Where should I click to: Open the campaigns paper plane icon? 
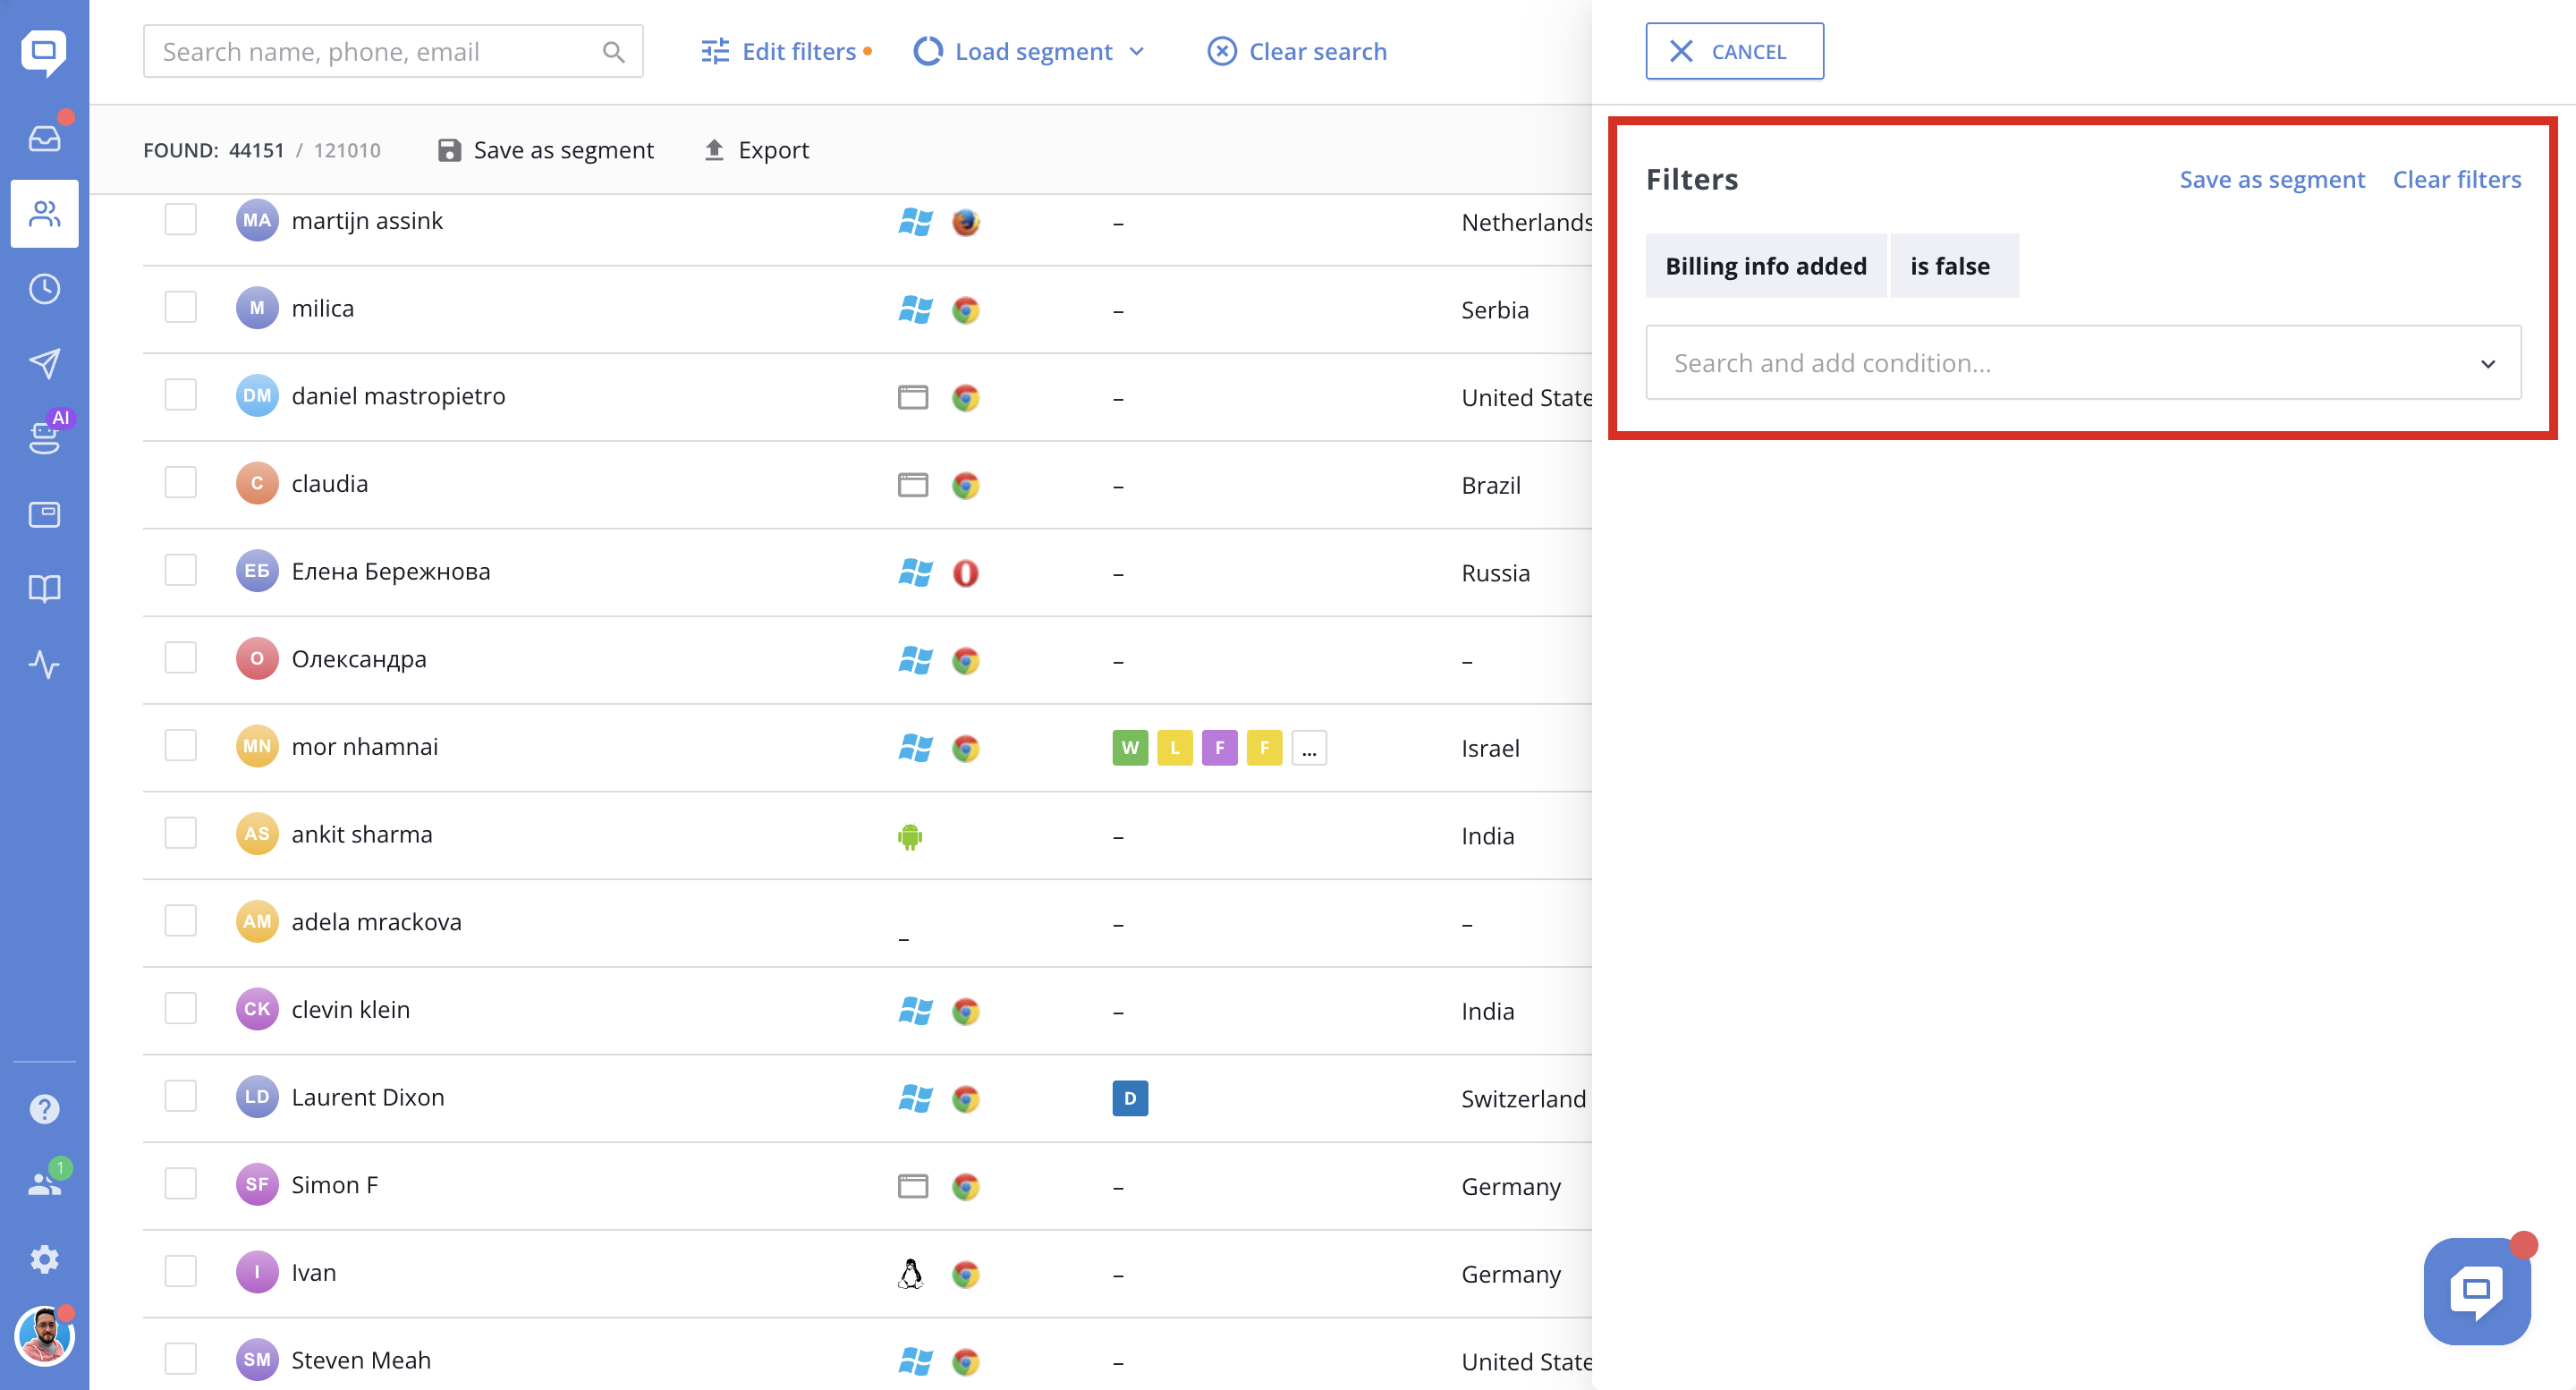[44, 363]
